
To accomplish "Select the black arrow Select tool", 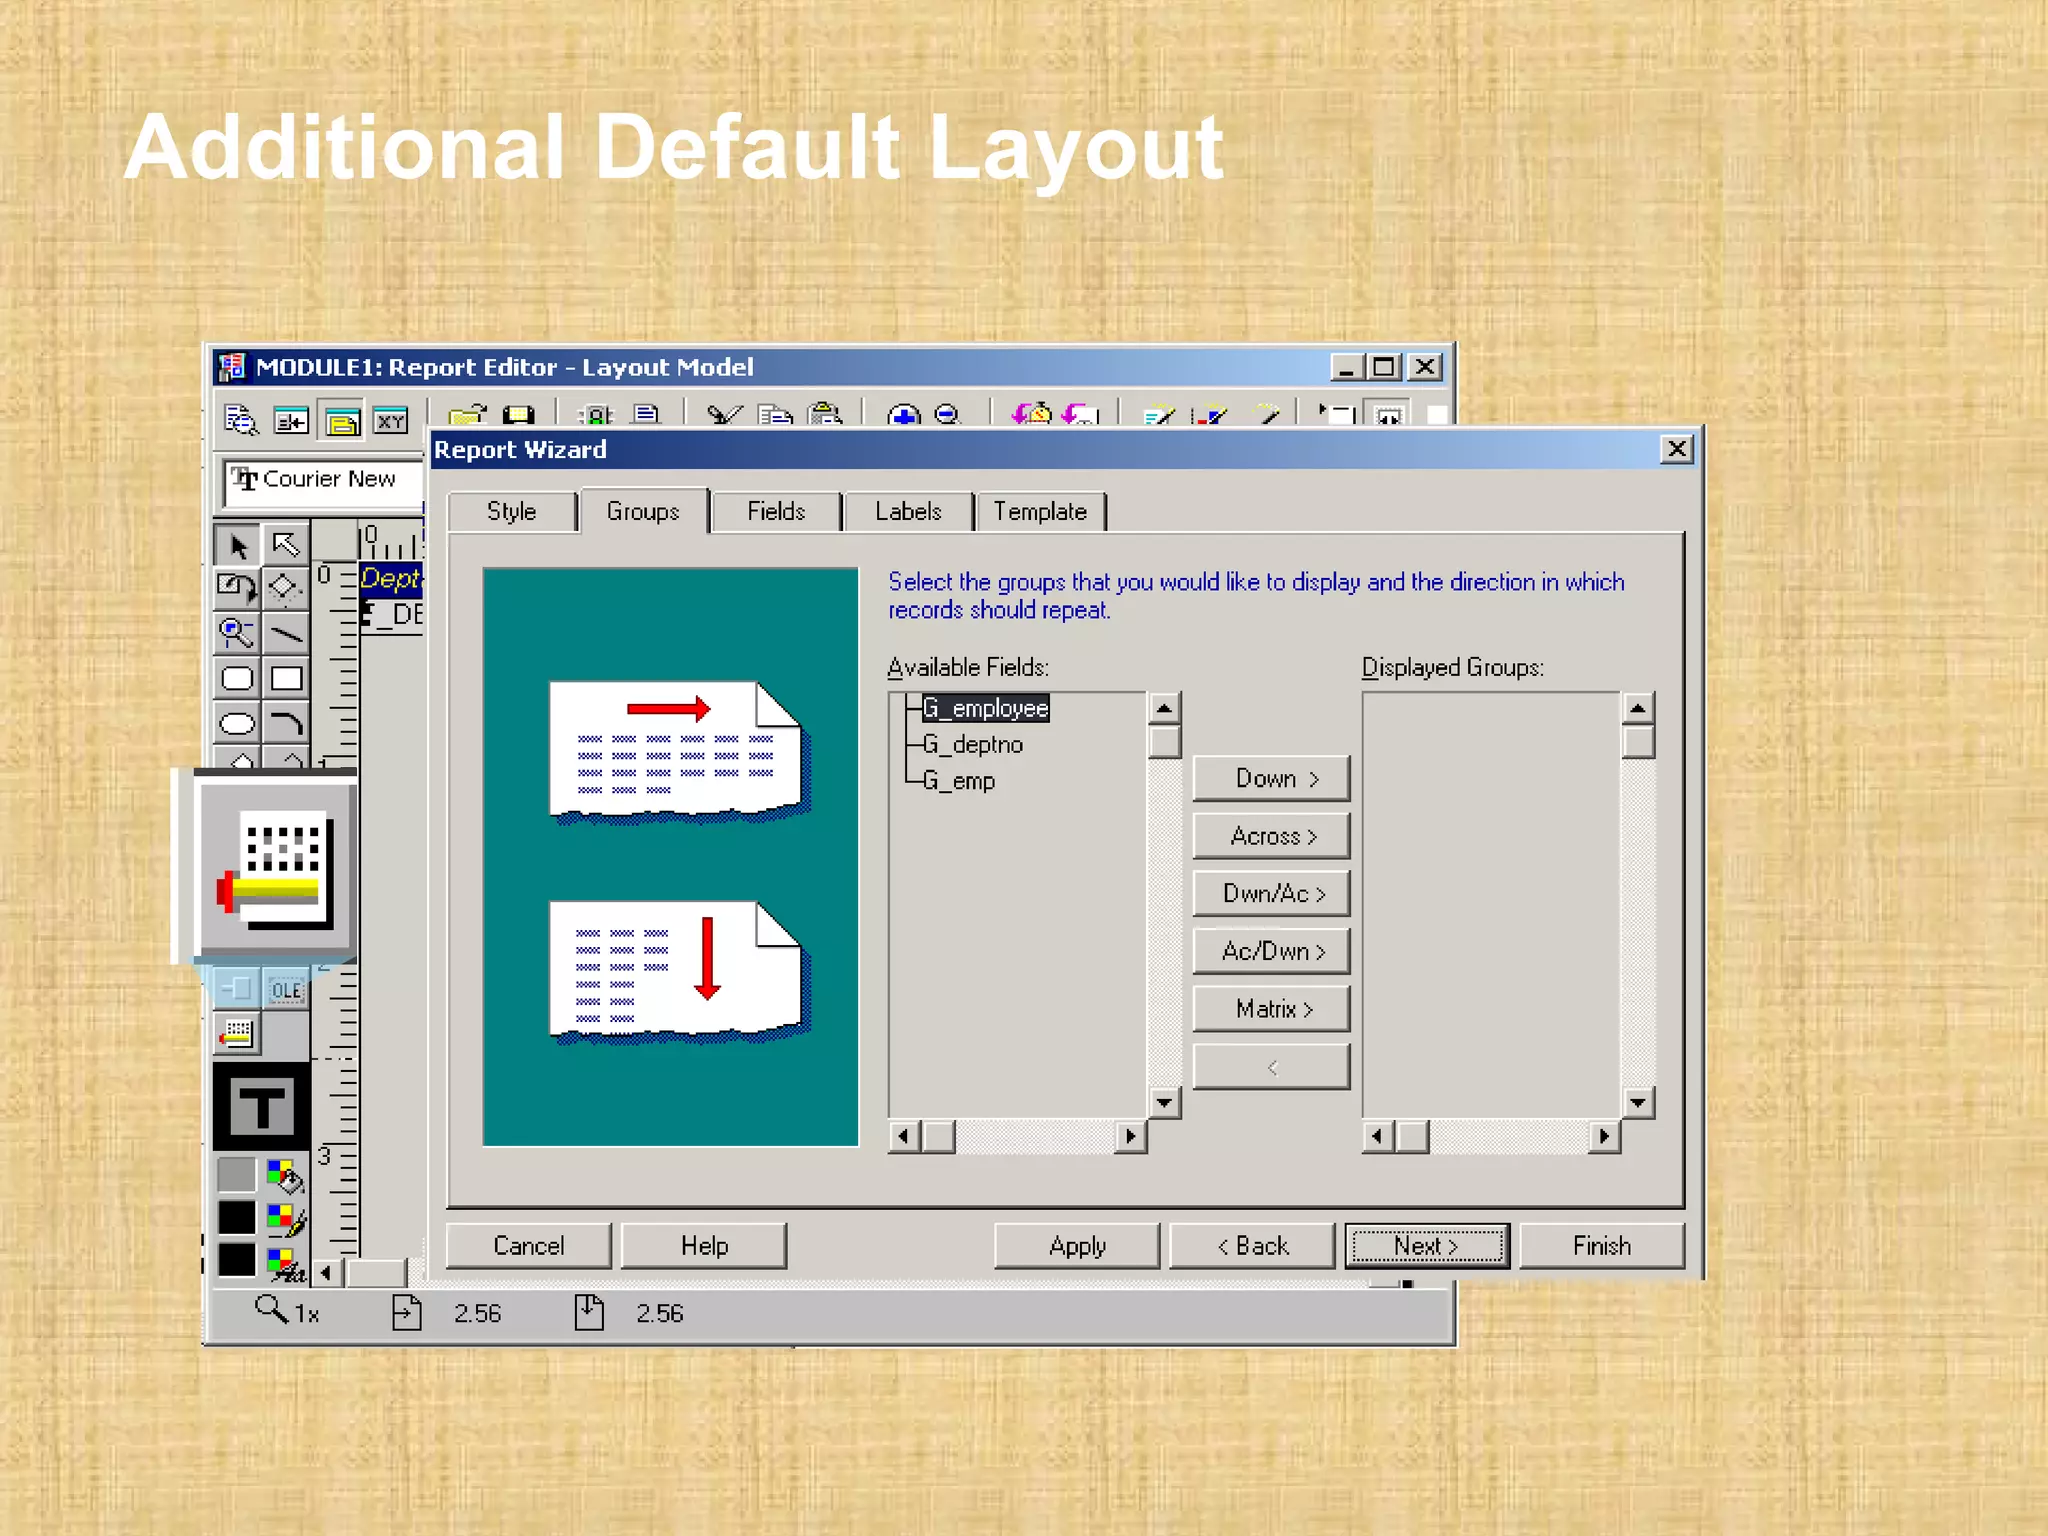I will pos(237,545).
